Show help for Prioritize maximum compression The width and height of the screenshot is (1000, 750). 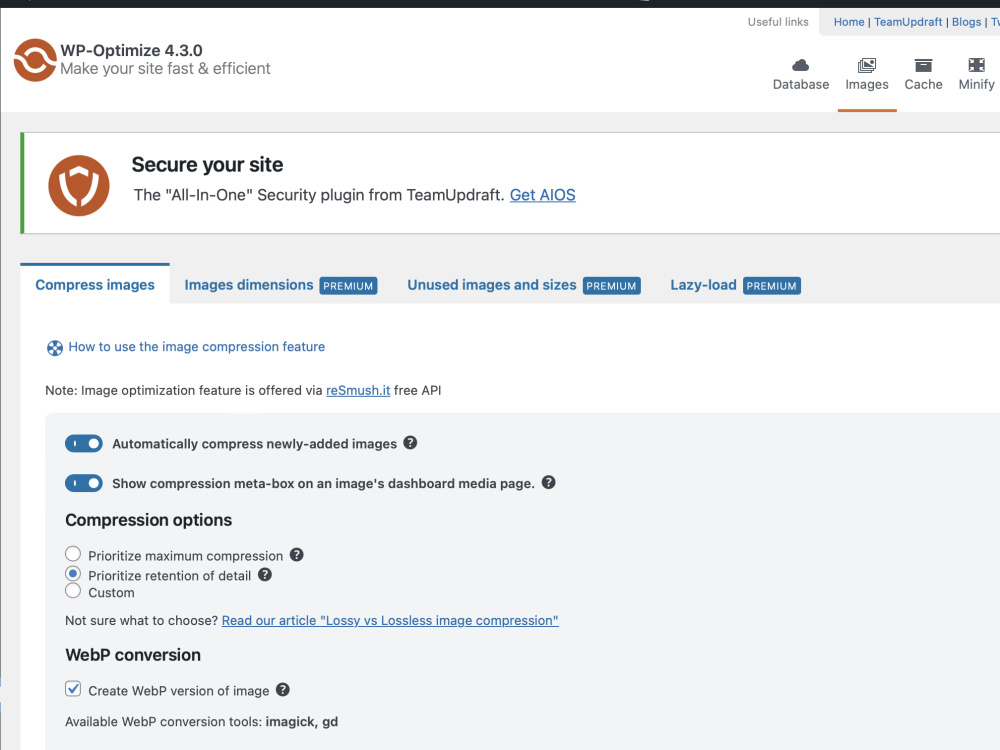point(297,555)
